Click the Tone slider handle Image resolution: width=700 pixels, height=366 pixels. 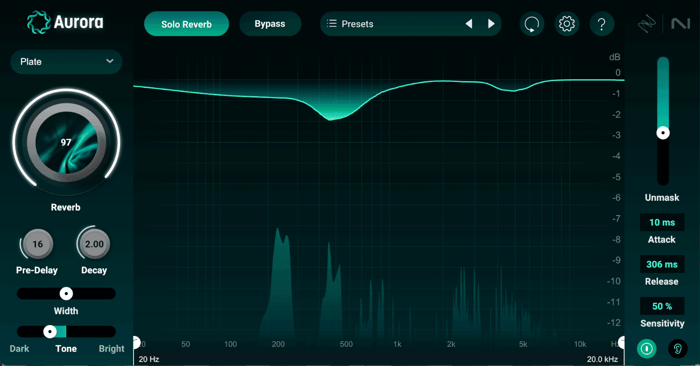click(50, 332)
